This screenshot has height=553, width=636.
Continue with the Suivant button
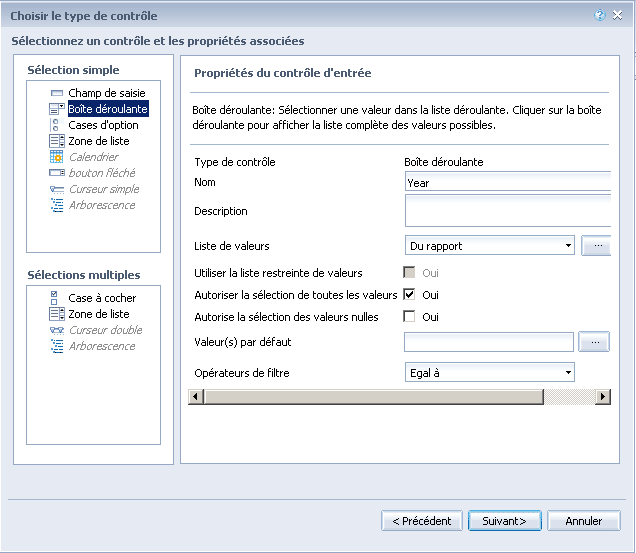[x=505, y=521]
